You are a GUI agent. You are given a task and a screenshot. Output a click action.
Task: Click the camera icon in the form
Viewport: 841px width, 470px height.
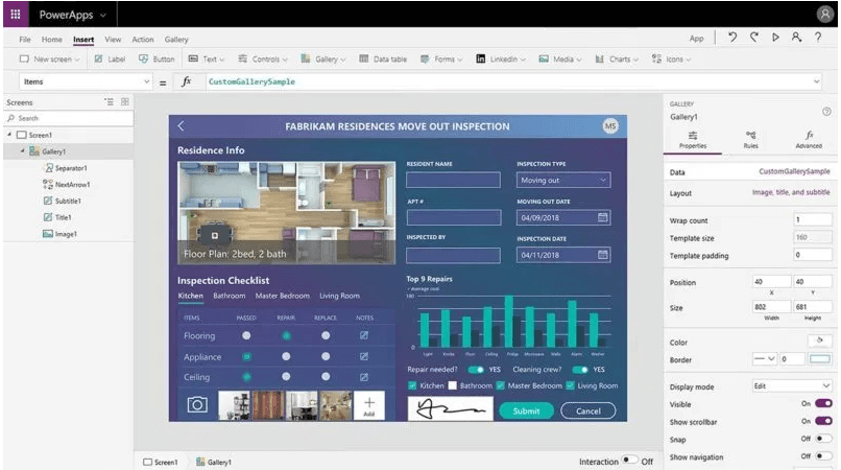(197, 405)
